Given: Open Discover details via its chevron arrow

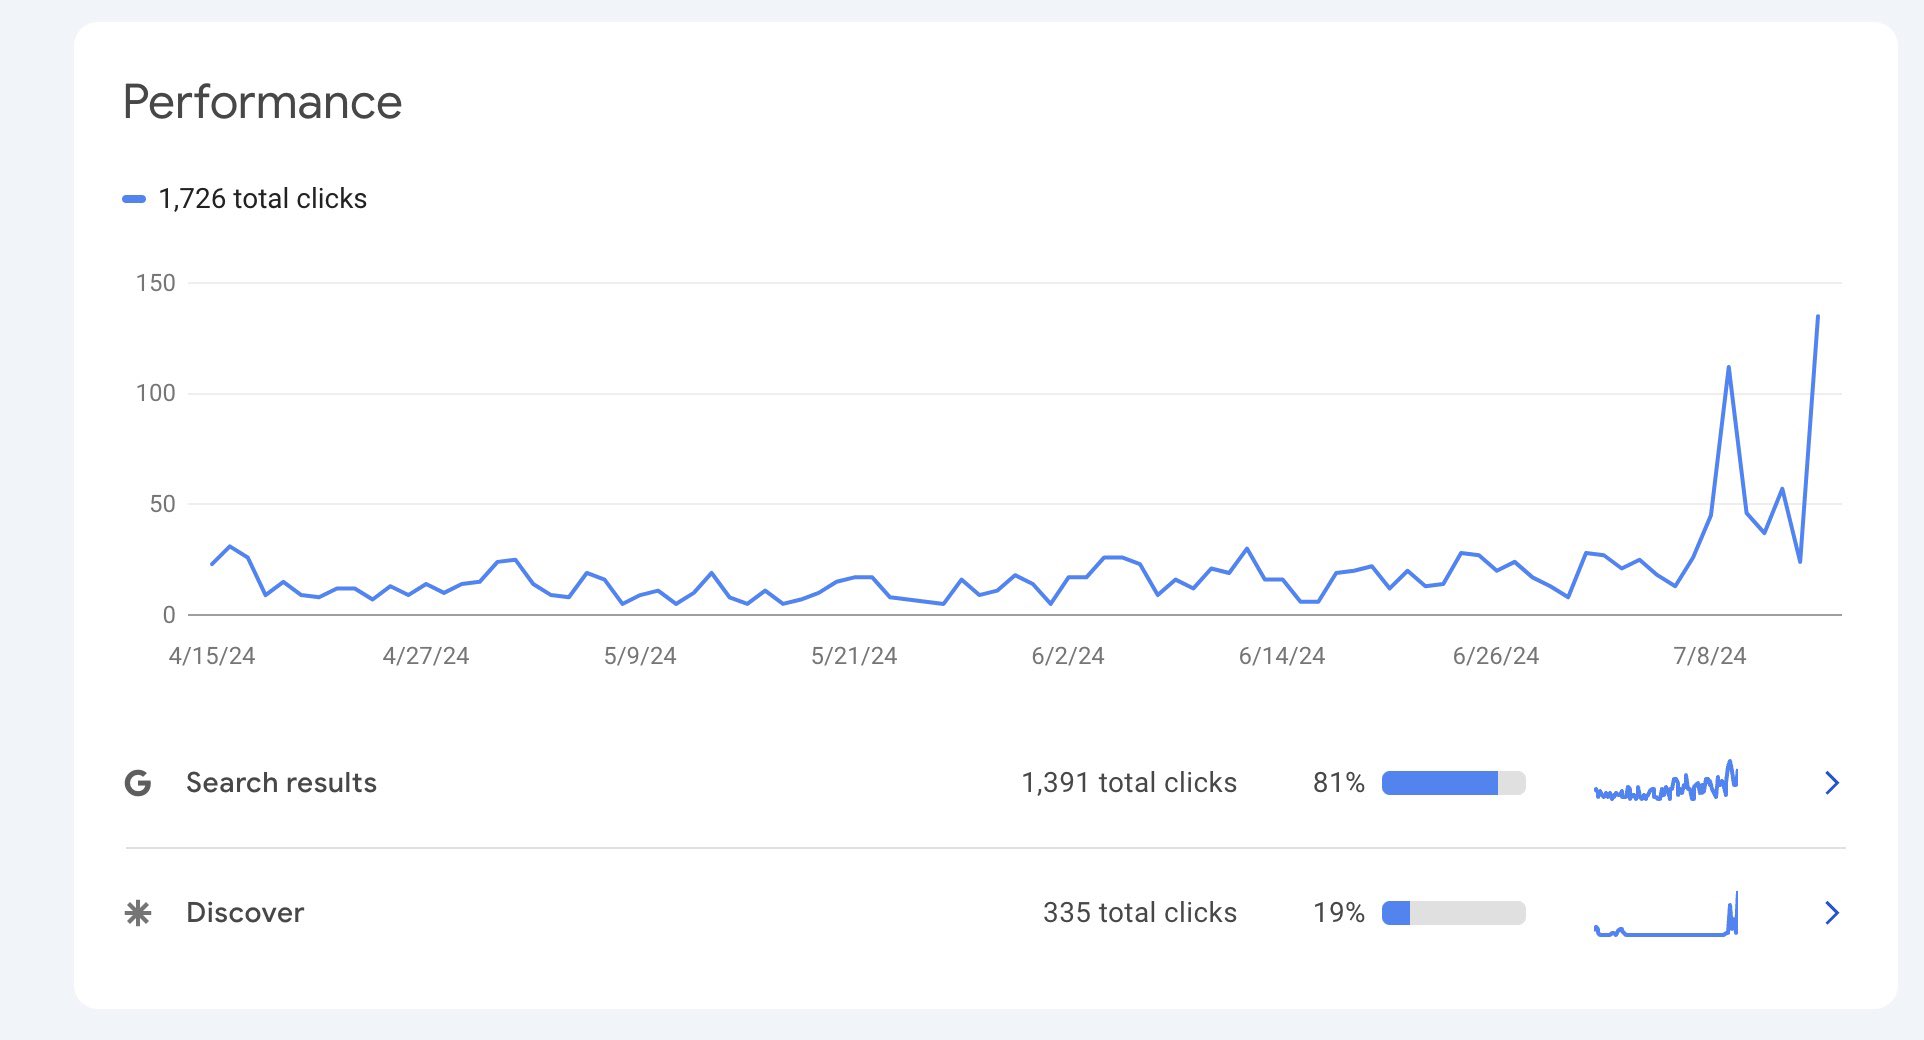Looking at the screenshot, I should 1832,913.
